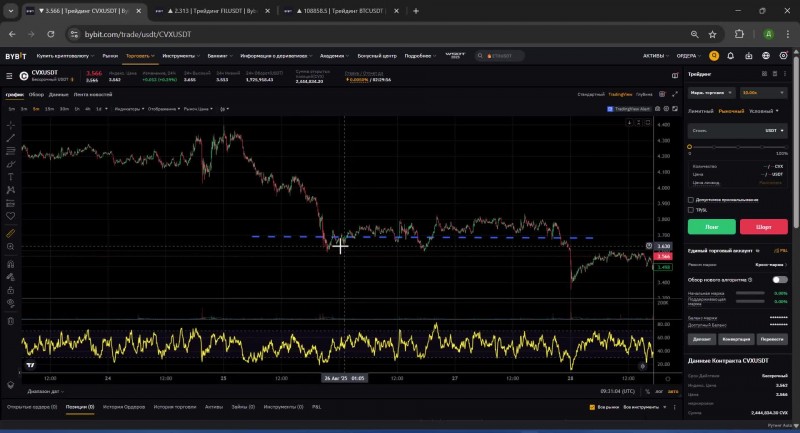
Task: Tick the checkbox above TP/SL
Action: point(691,199)
